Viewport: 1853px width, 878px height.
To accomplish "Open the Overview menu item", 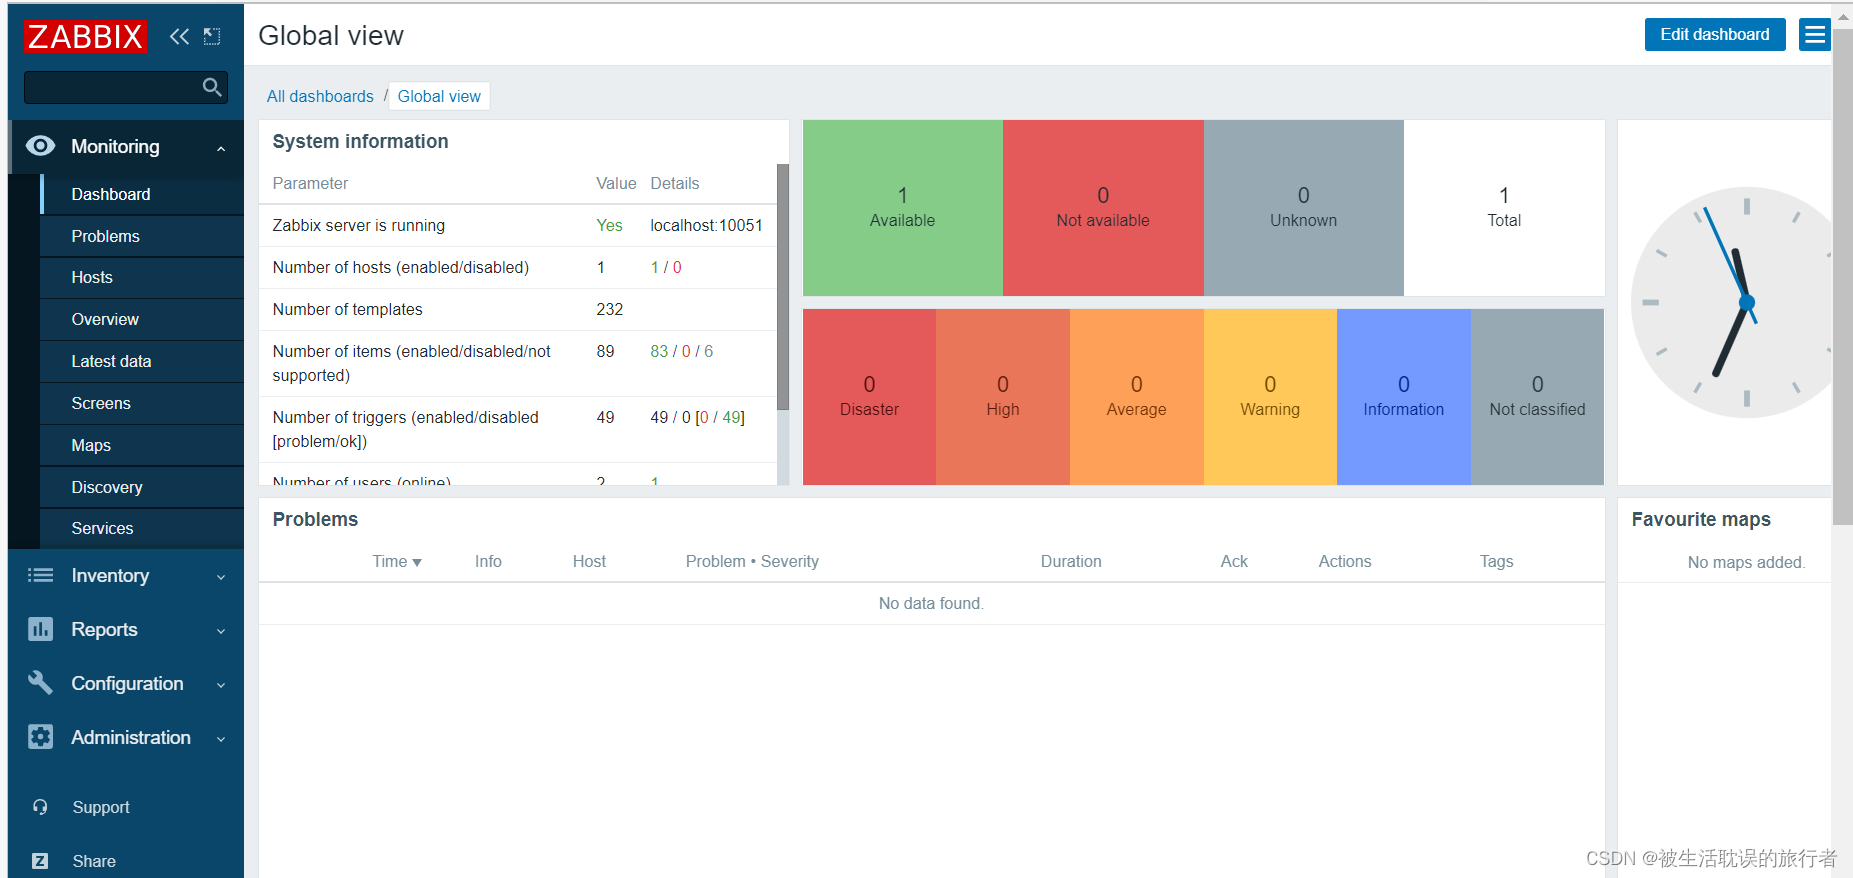I will coord(142,319).
